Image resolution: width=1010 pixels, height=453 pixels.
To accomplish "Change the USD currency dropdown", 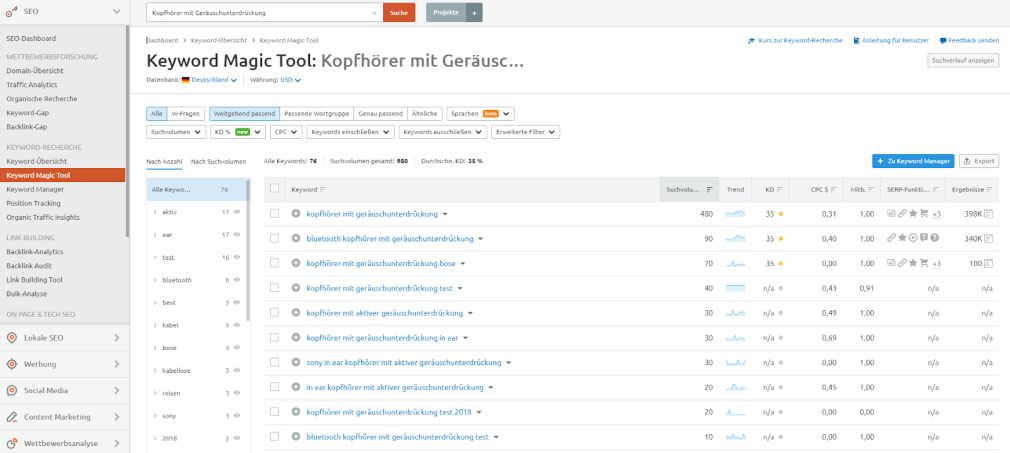I will 291,80.
